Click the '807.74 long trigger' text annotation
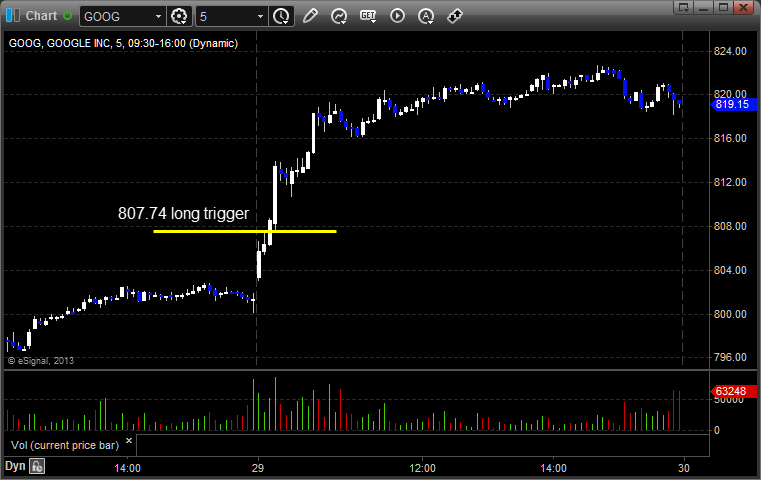The height and width of the screenshot is (480, 761). [183, 214]
